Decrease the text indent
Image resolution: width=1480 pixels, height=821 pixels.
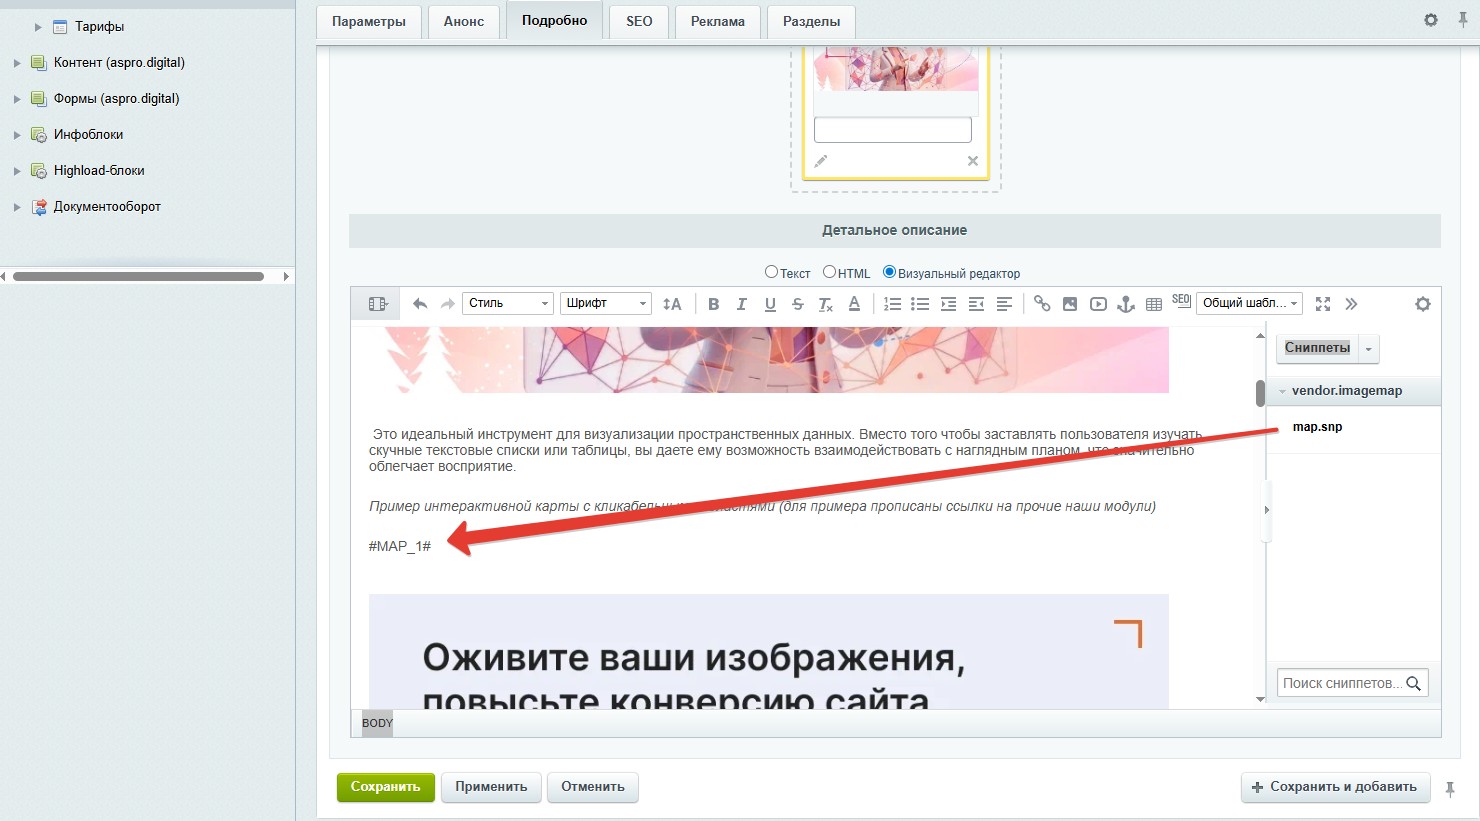pos(976,304)
